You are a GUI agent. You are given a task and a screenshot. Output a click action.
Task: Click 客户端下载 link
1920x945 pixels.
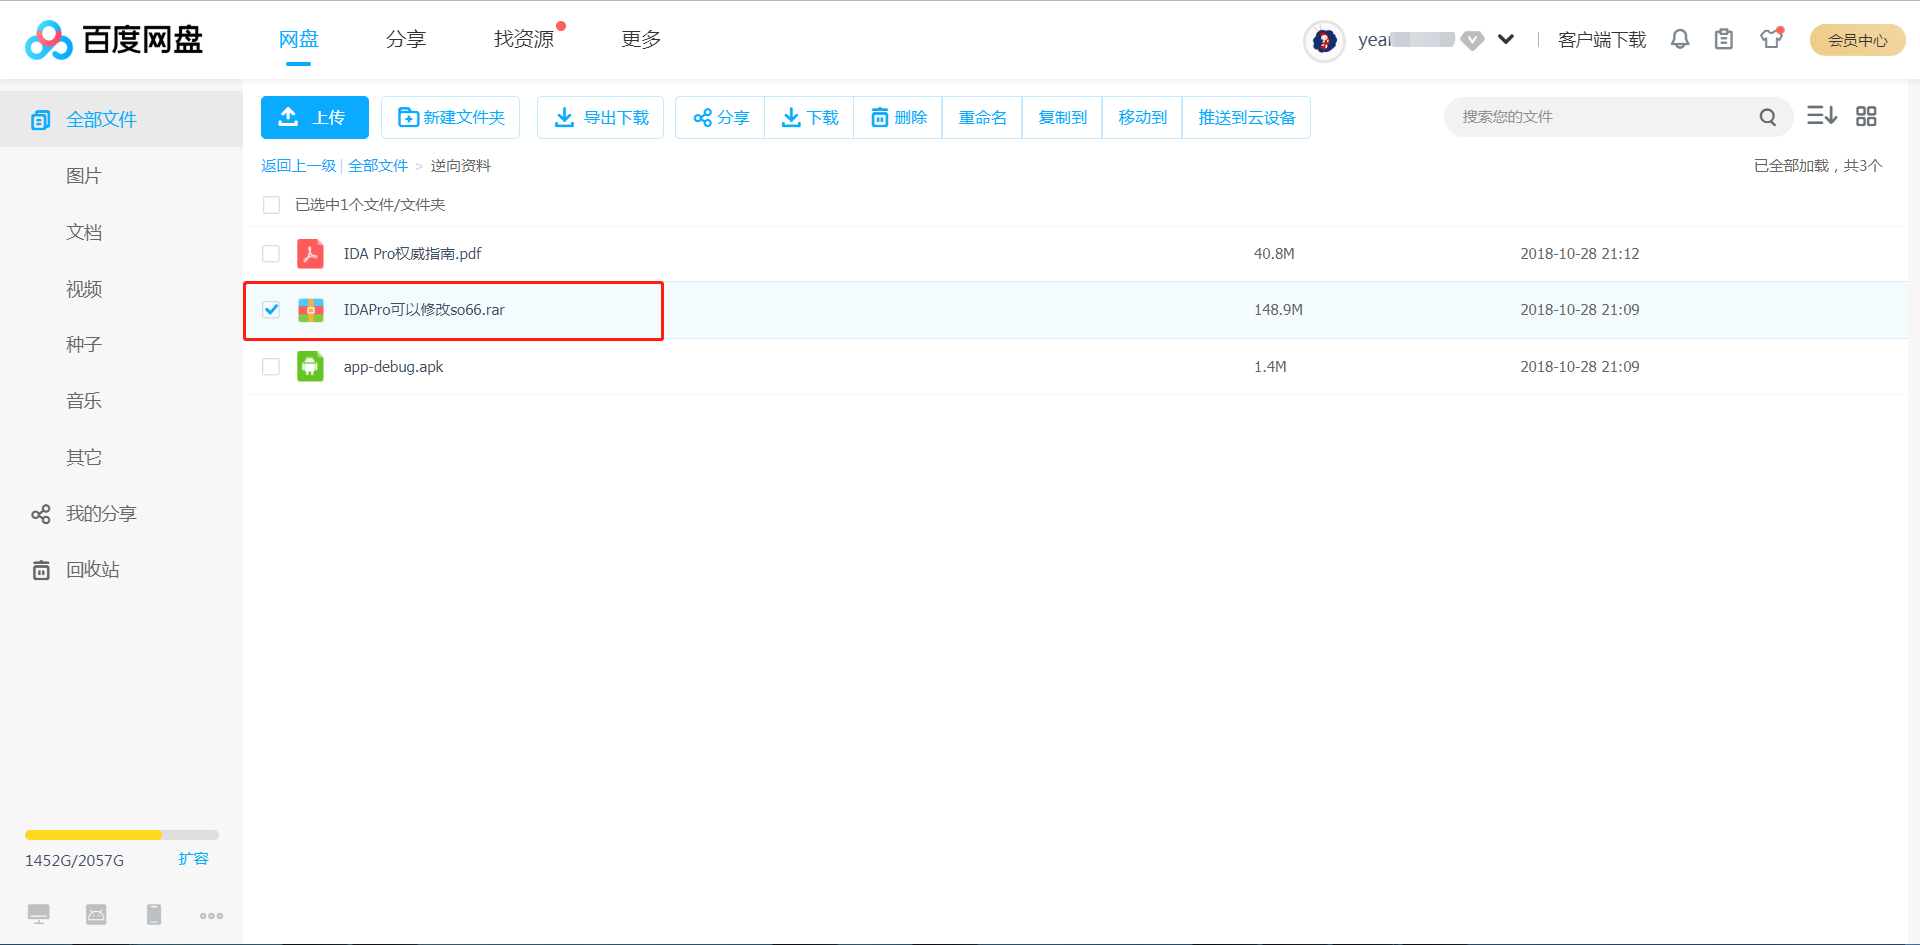[x=1602, y=40]
